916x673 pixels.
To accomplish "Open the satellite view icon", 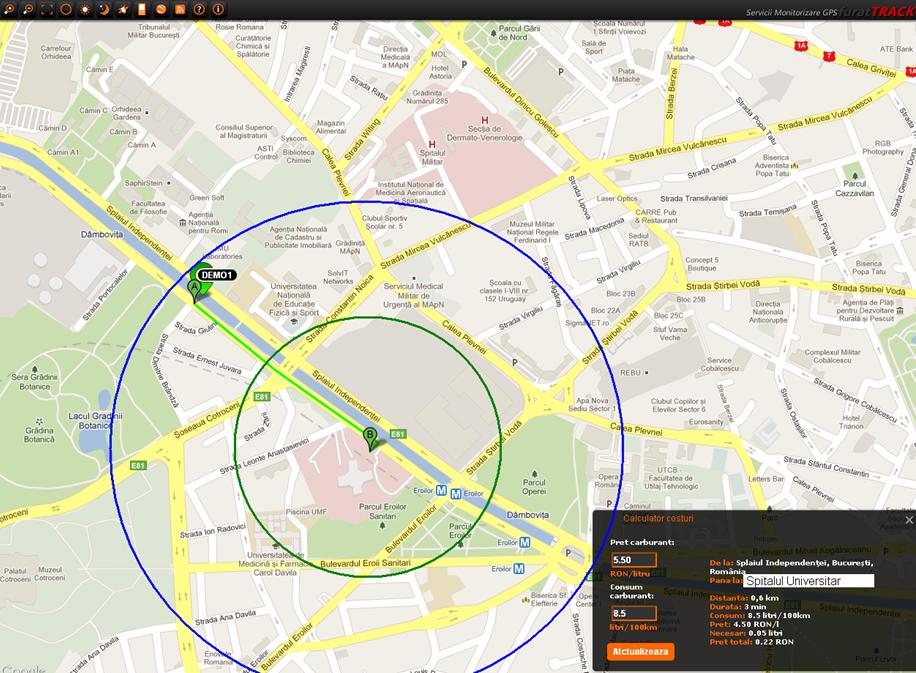I will (x=123, y=9).
